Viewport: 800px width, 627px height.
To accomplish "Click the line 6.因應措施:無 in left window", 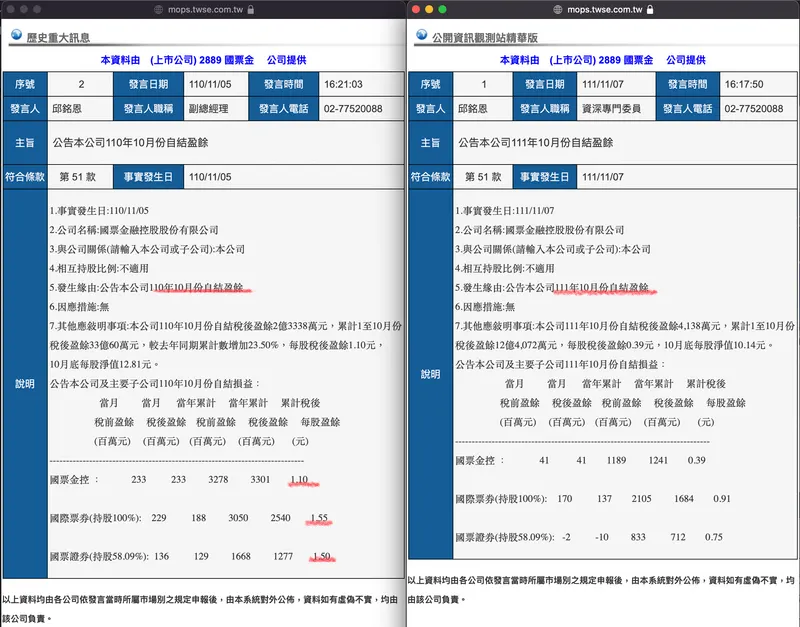I will pos(79,307).
